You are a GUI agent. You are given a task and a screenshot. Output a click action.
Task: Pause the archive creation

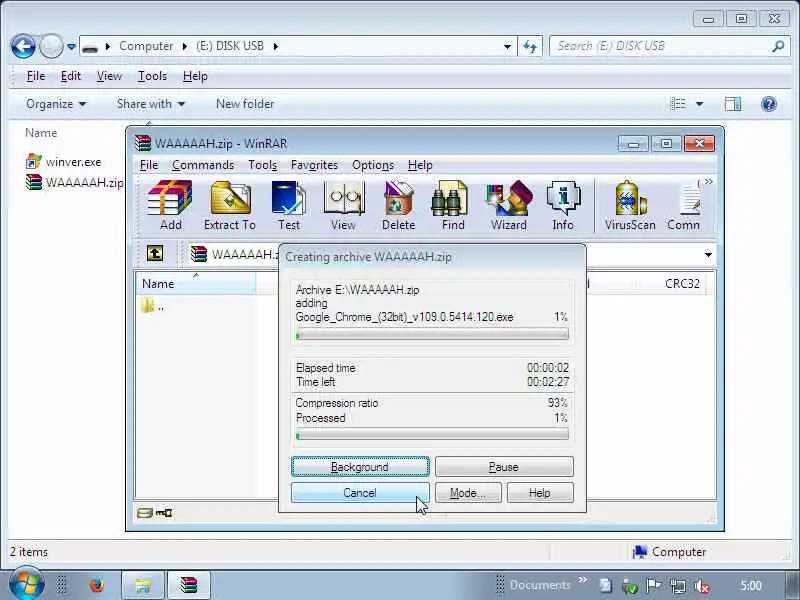point(504,467)
